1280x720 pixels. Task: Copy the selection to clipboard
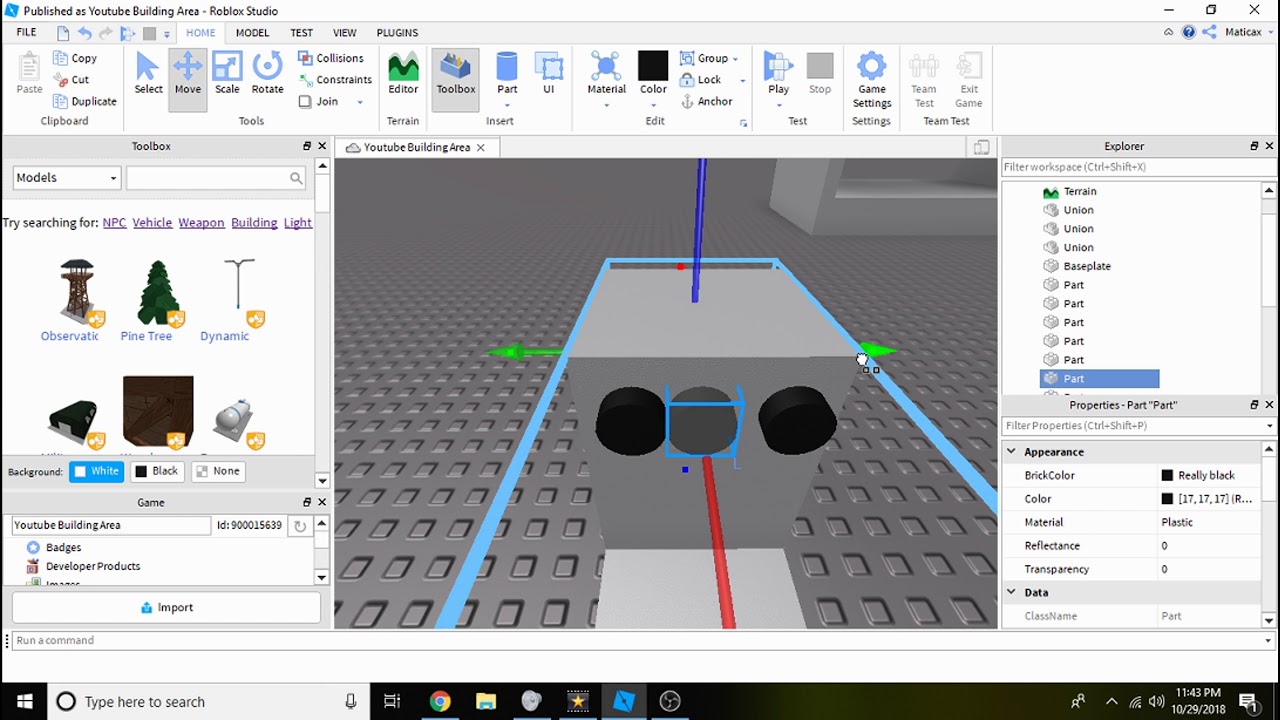pyautogui.click(x=75, y=59)
